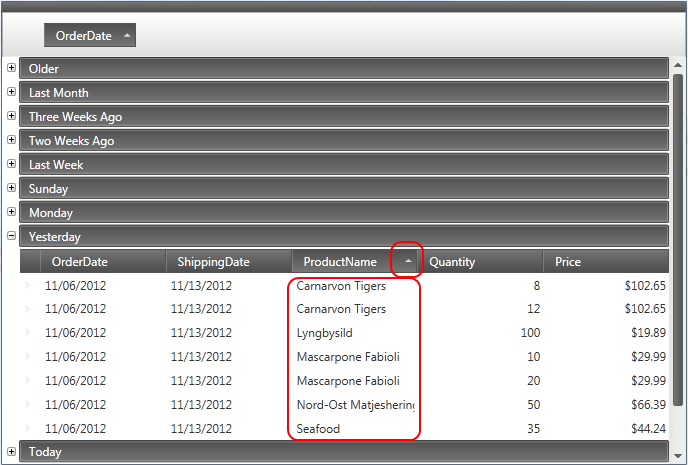The height and width of the screenshot is (465, 688).
Task: Sort by the Quantity column header
Action: coord(482,262)
